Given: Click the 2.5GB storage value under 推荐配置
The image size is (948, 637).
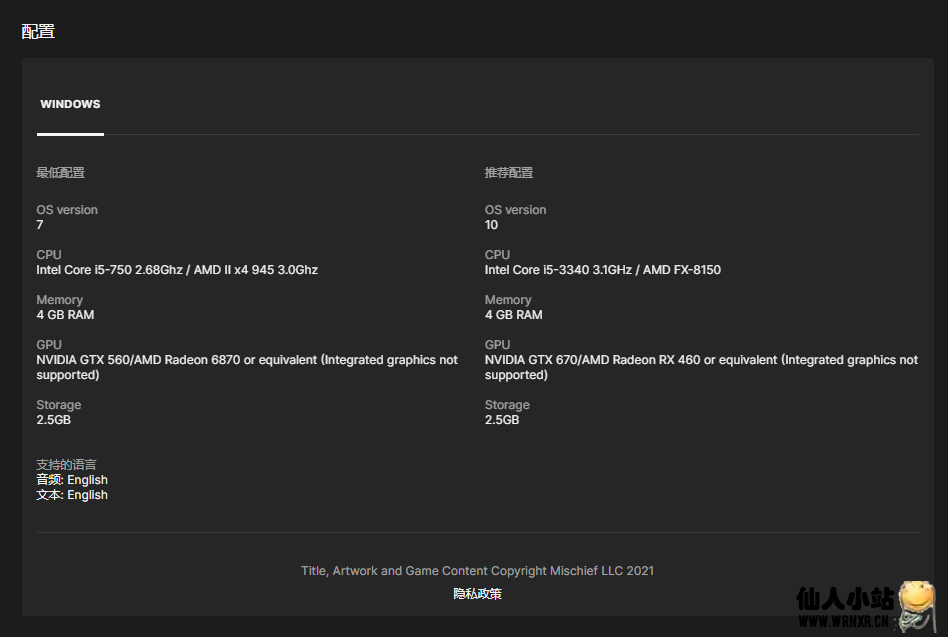Looking at the screenshot, I should point(502,420).
